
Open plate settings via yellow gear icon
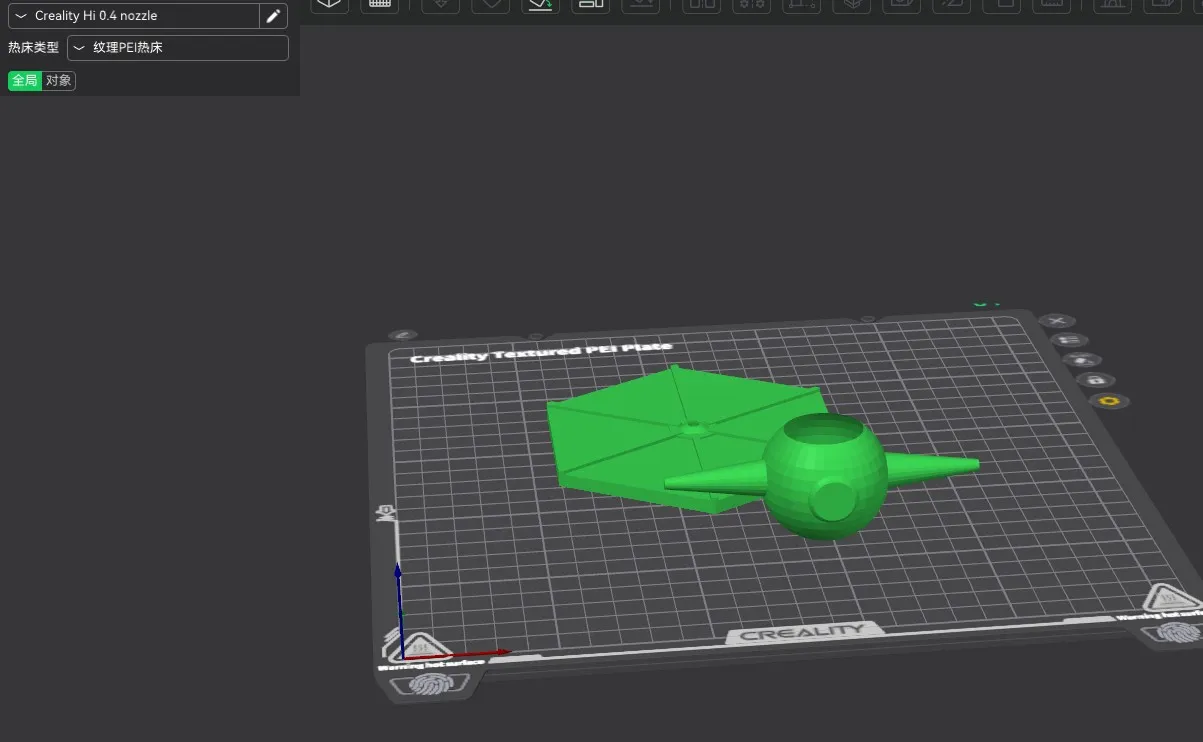tap(1108, 401)
